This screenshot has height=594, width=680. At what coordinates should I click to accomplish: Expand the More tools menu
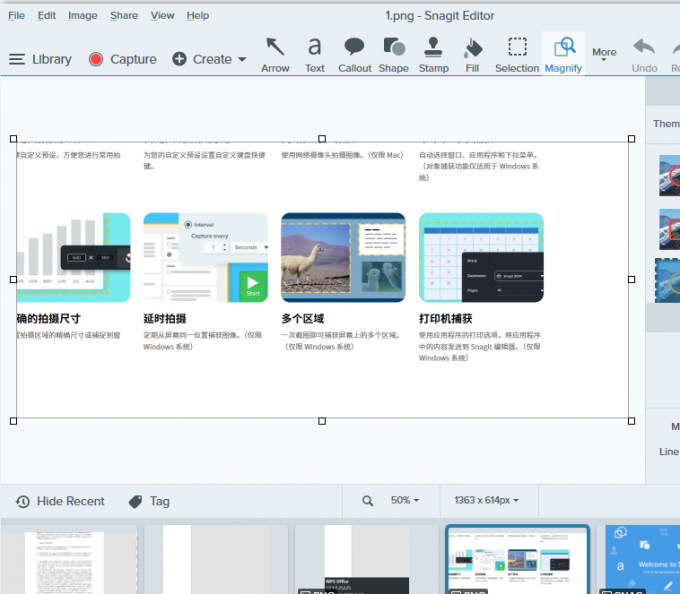coord(604,54)
